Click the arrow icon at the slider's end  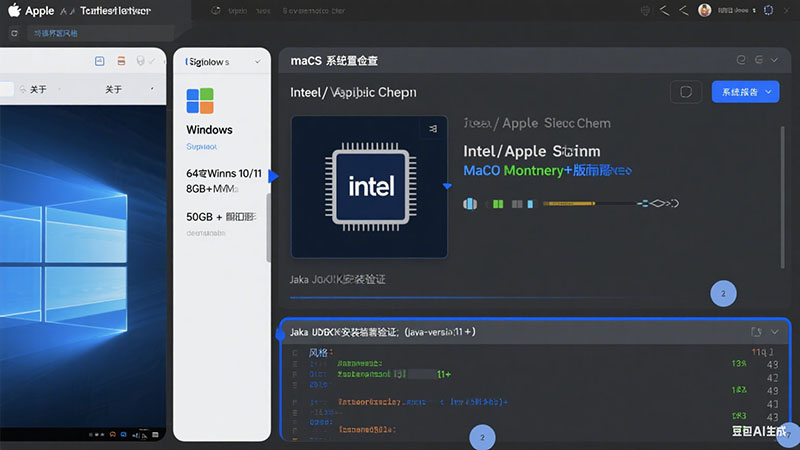658,204
